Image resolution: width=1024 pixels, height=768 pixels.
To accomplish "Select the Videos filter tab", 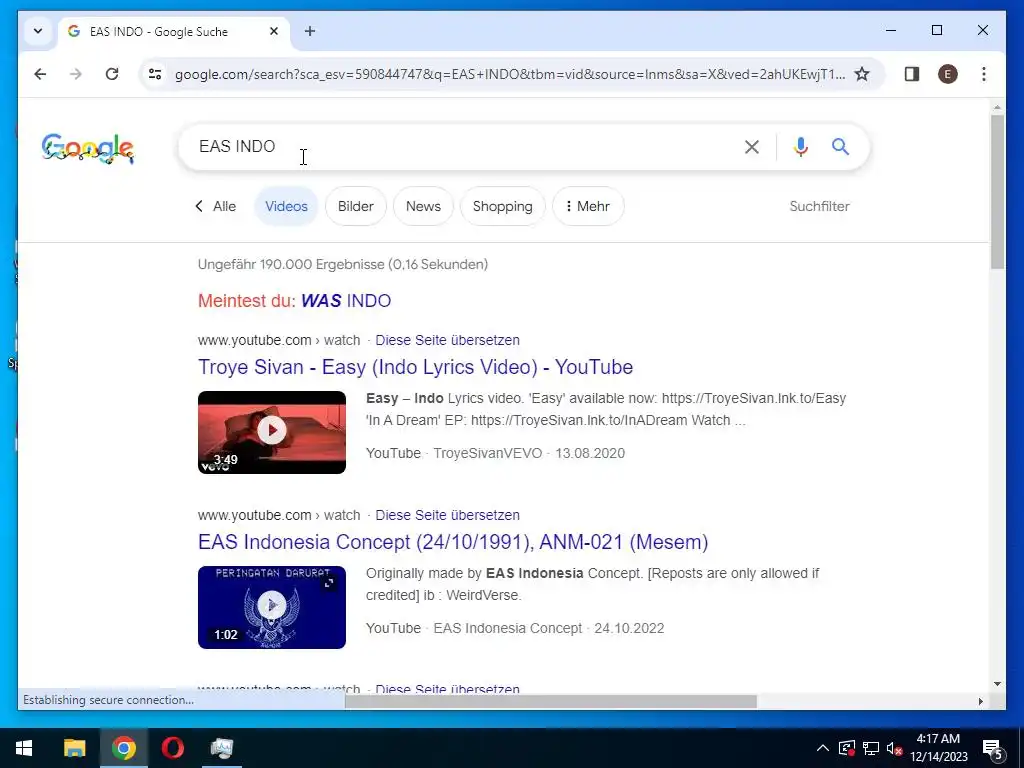I will [x=286, y=206].
